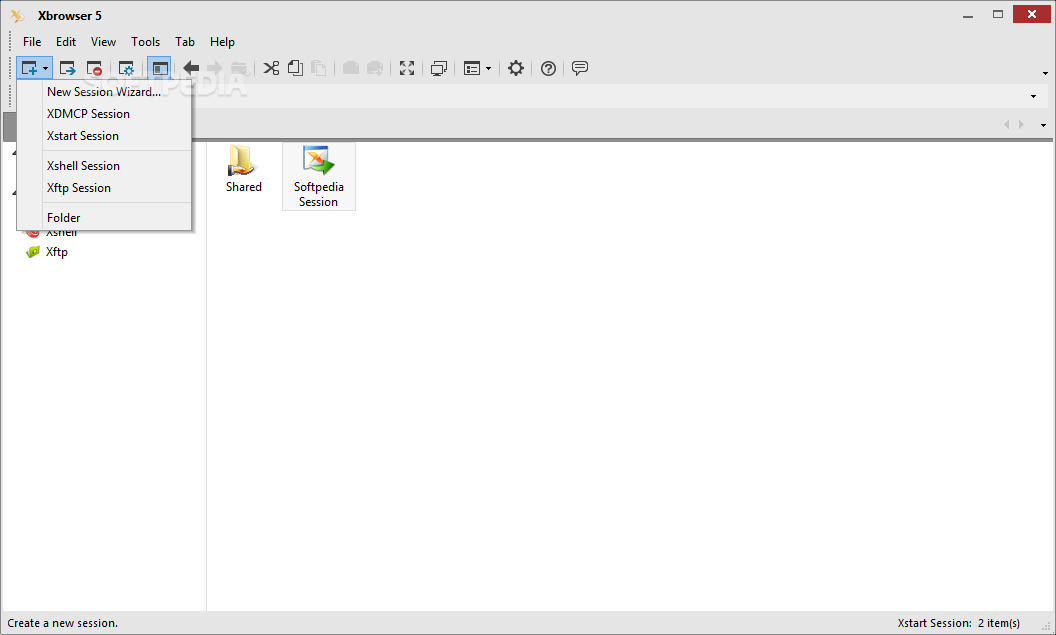Open the Help menu
The width and height of the screenshot is (1056, 635).
[x=222, y=42]
